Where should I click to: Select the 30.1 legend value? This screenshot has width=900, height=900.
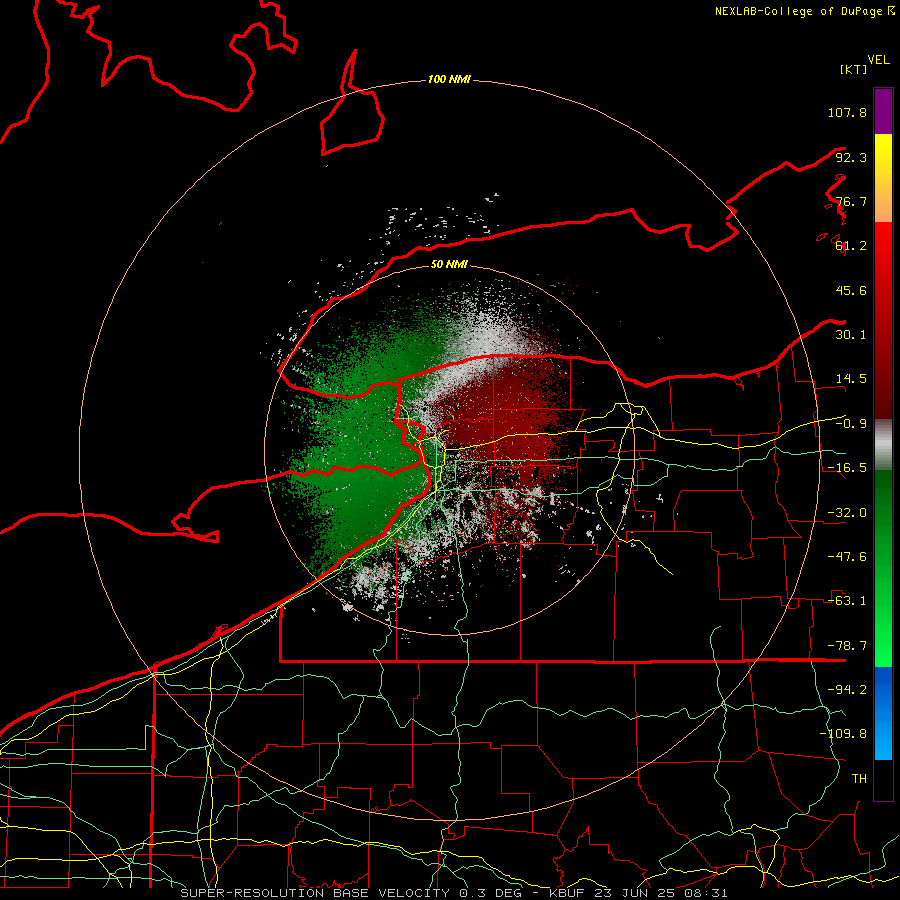[851, 335]
